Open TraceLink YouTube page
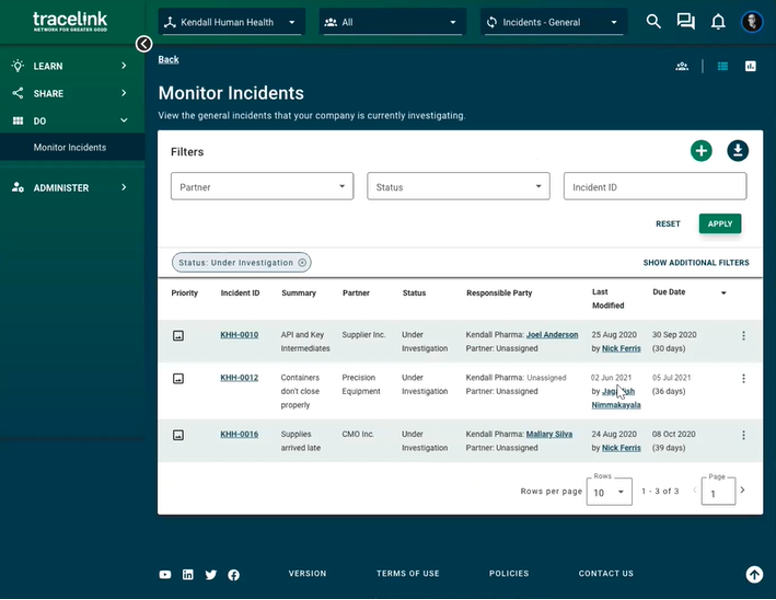 point(165,574)
